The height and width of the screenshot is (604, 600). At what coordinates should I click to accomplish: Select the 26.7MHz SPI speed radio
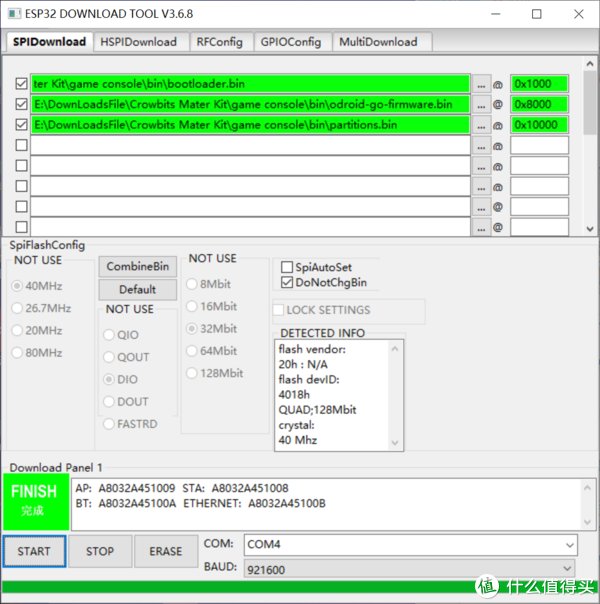click(x=17, y=308)
